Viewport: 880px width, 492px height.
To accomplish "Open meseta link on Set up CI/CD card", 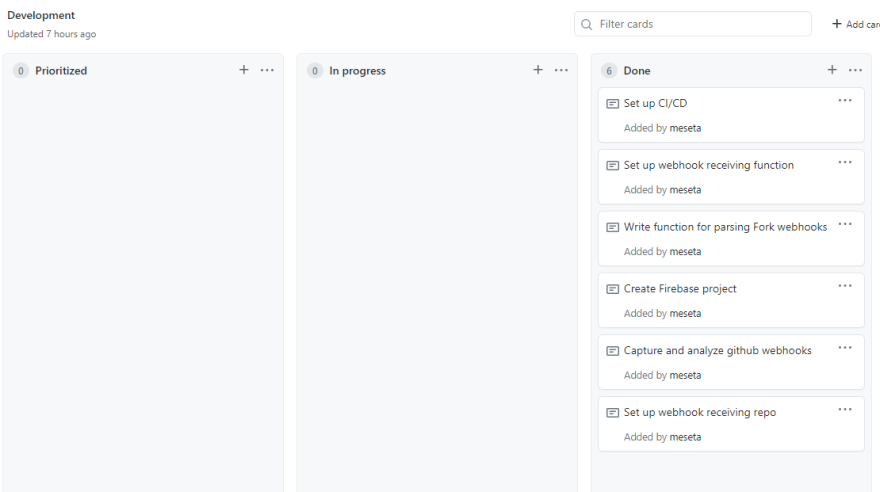I will click(685, 128).
